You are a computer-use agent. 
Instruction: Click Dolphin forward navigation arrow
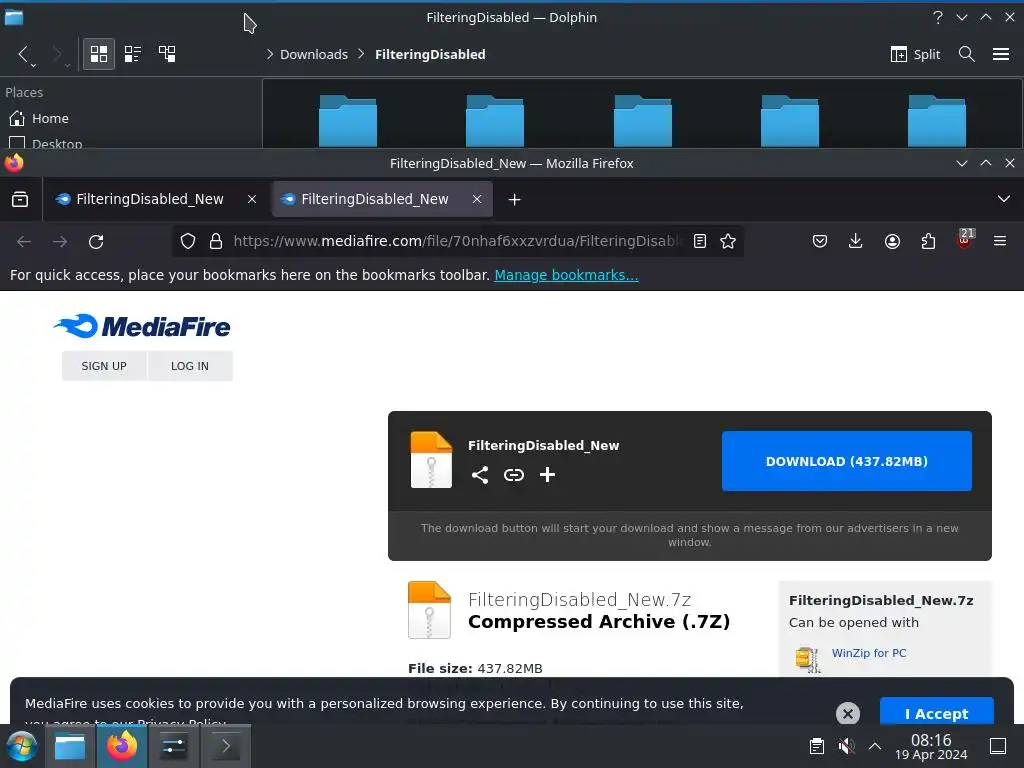58,54
